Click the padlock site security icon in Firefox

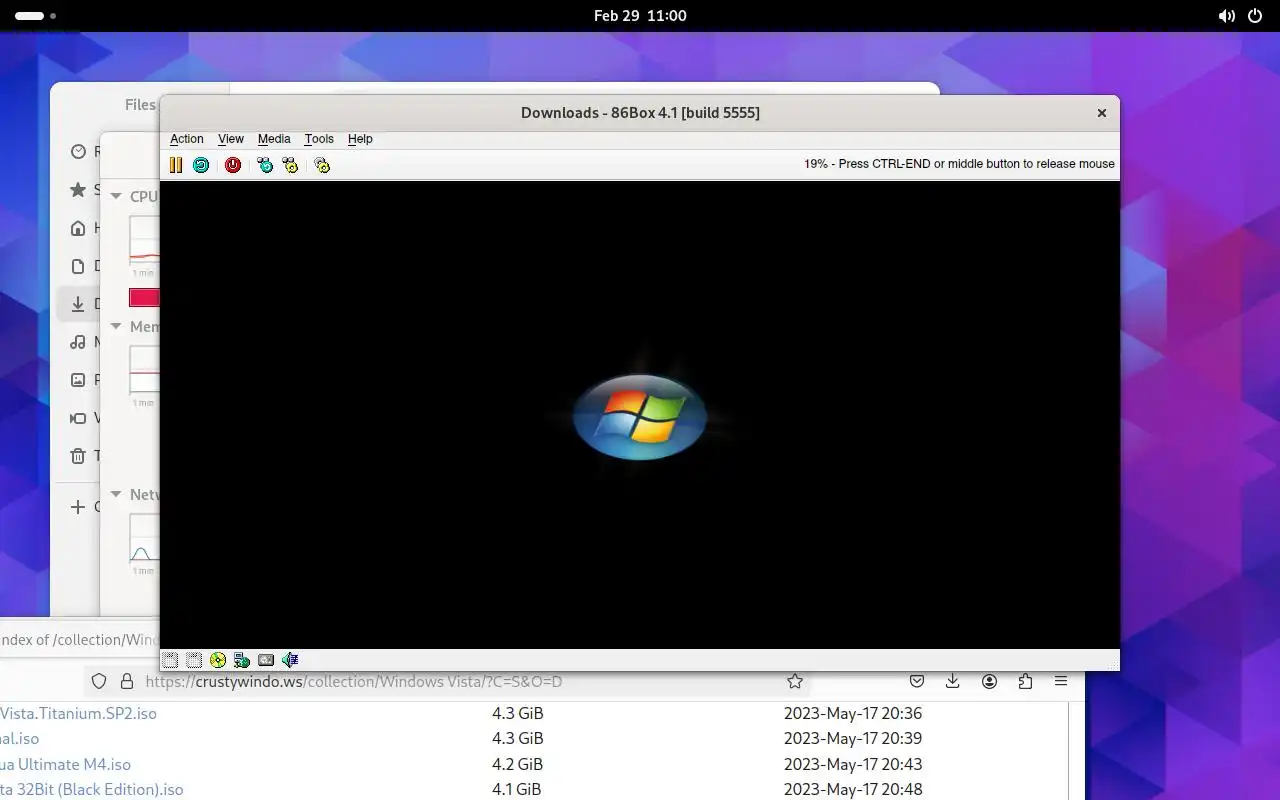tap(127, 681)
